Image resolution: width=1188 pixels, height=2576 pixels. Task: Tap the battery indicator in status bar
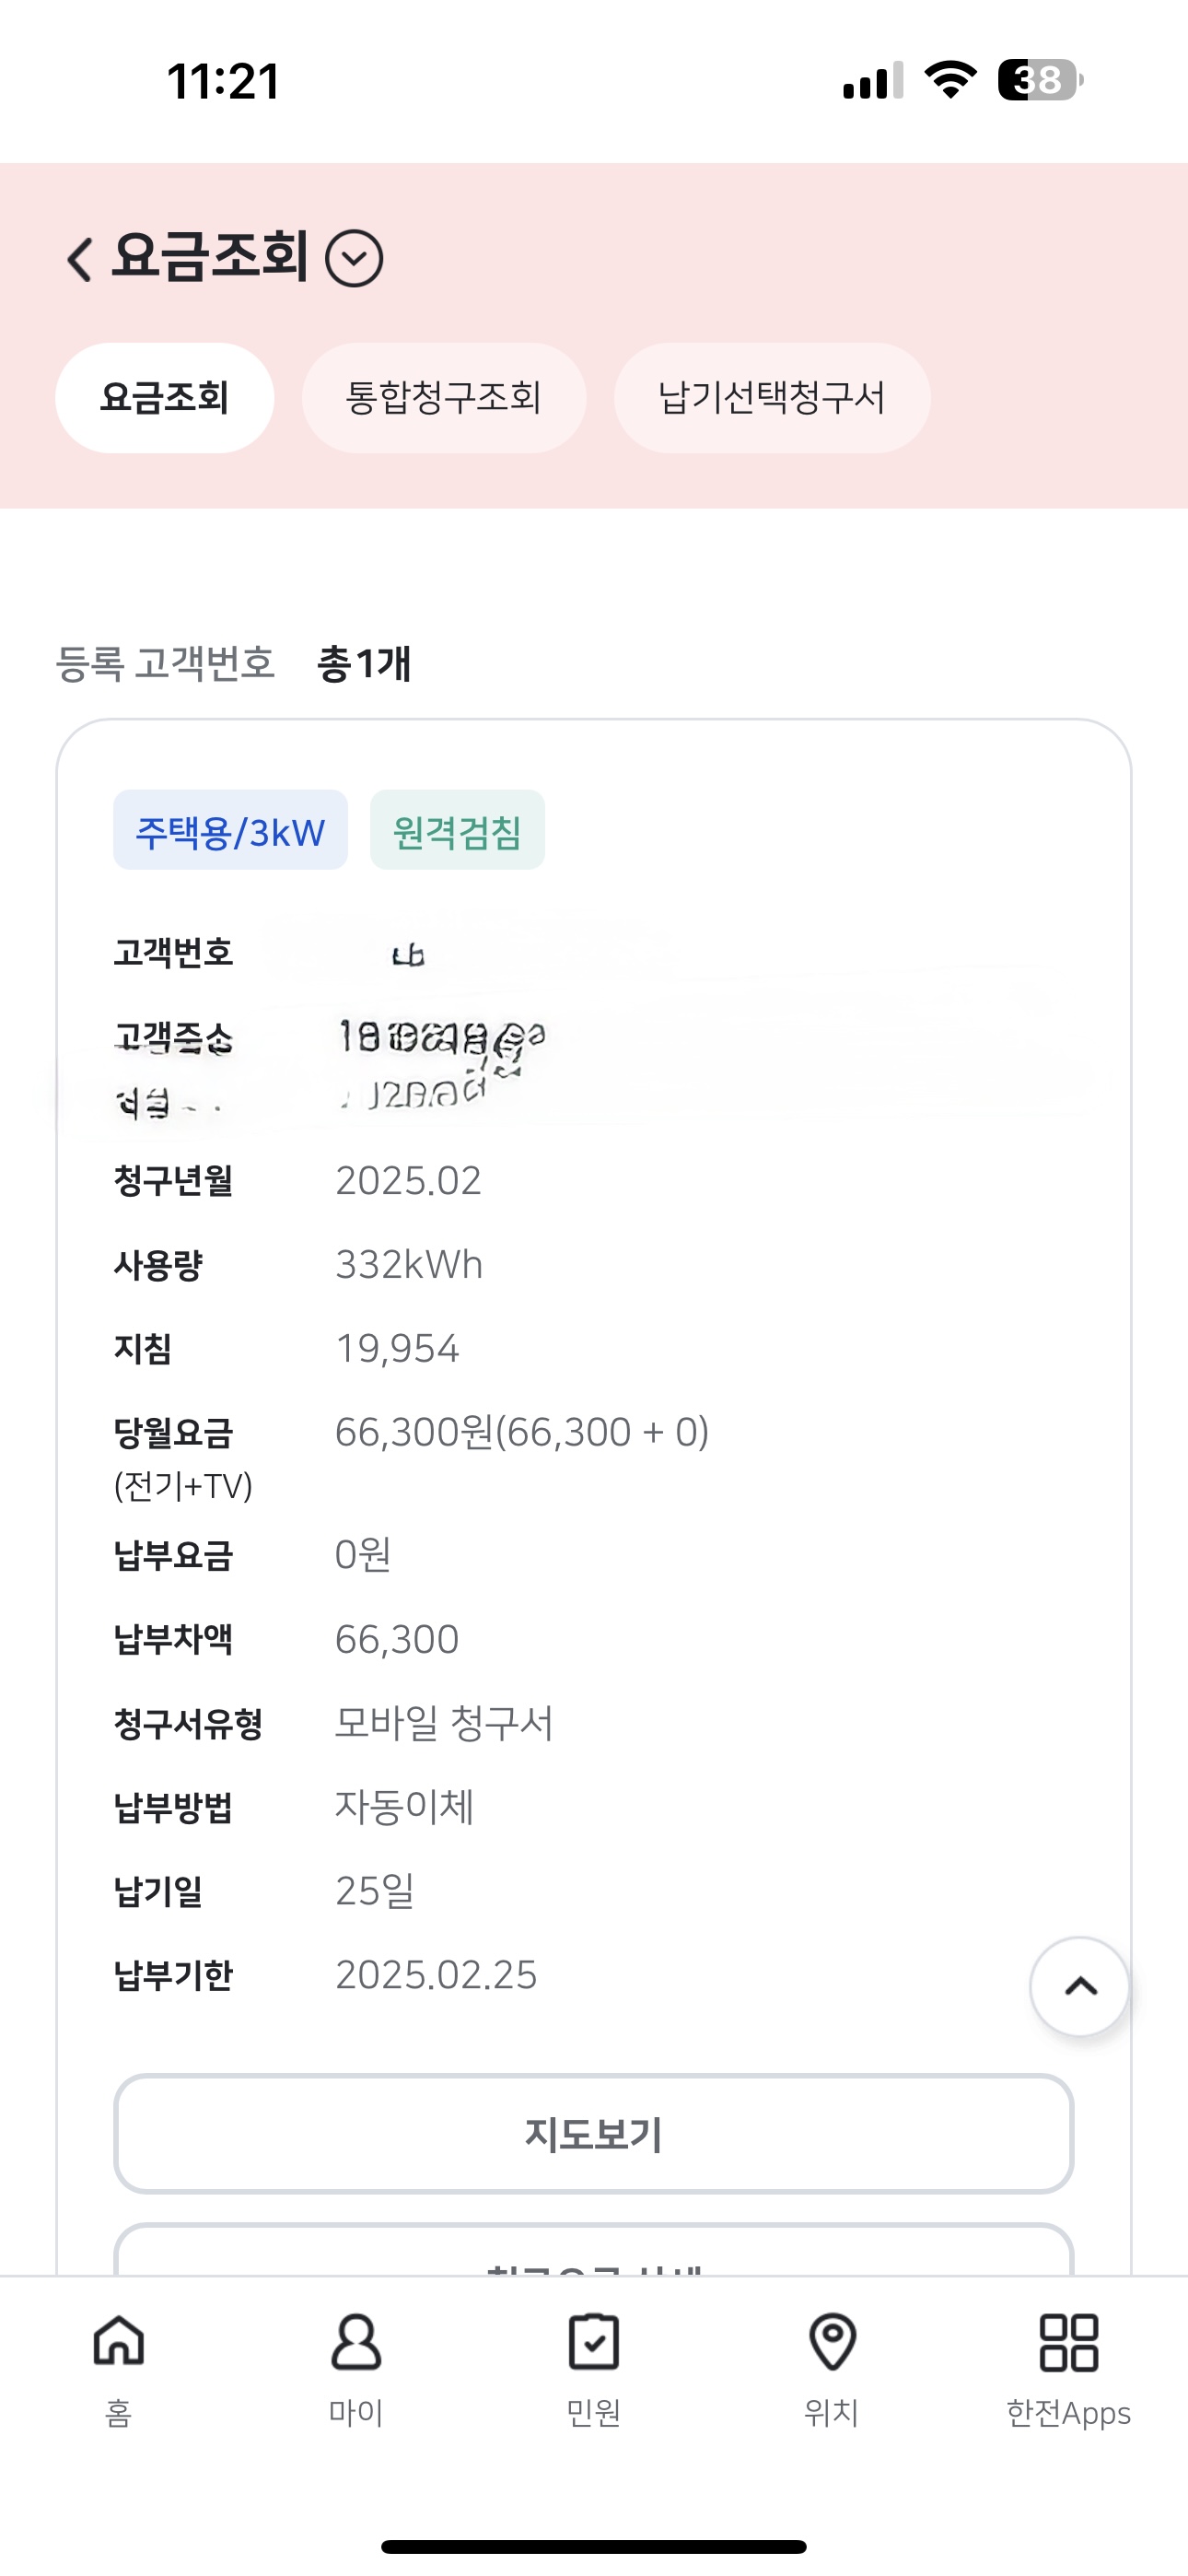(1040, 80)
